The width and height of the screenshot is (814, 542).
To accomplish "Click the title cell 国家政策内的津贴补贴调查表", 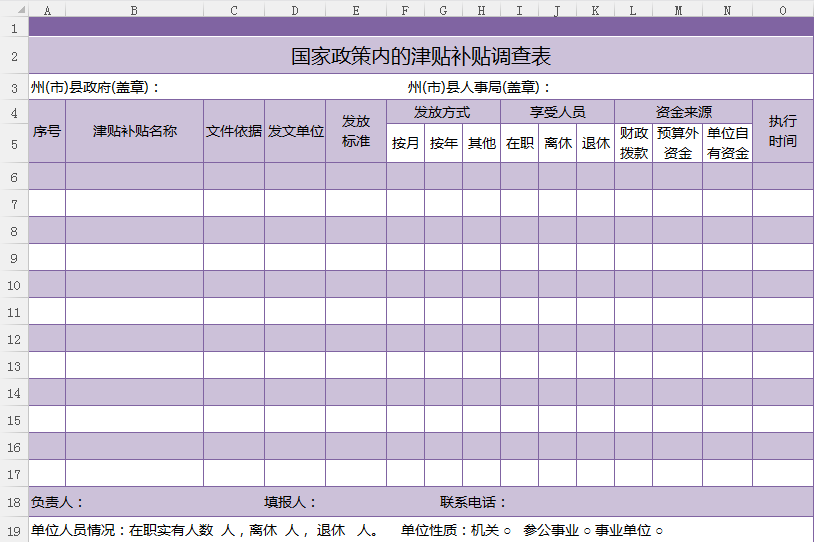I will [x=420, y=56].
